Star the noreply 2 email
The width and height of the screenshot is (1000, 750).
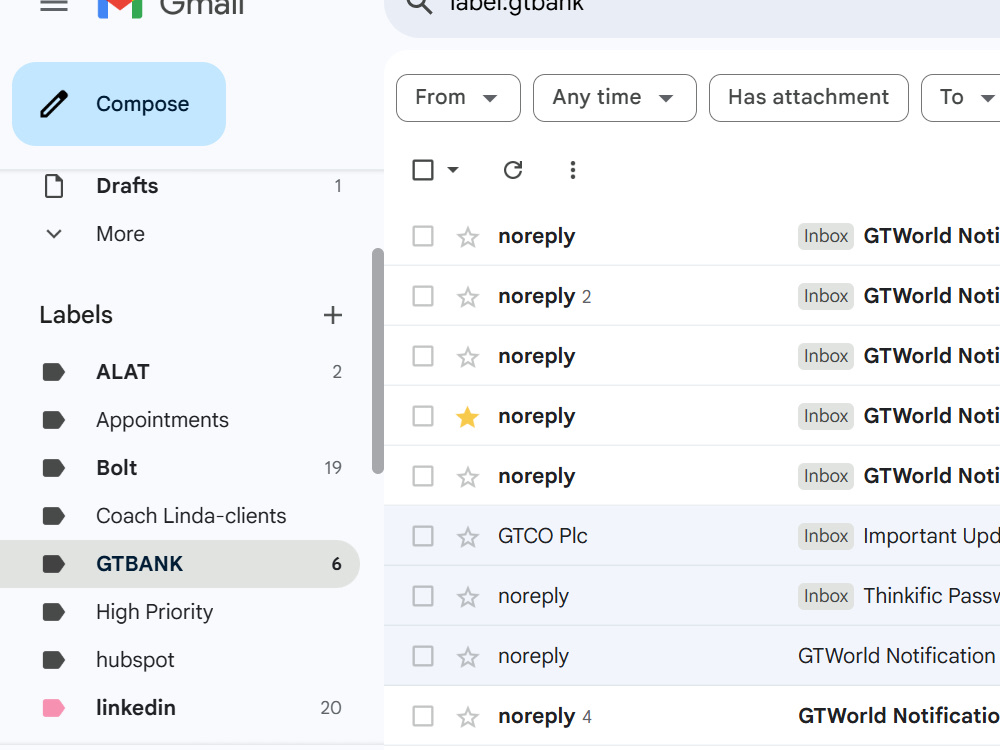point(467,297)
